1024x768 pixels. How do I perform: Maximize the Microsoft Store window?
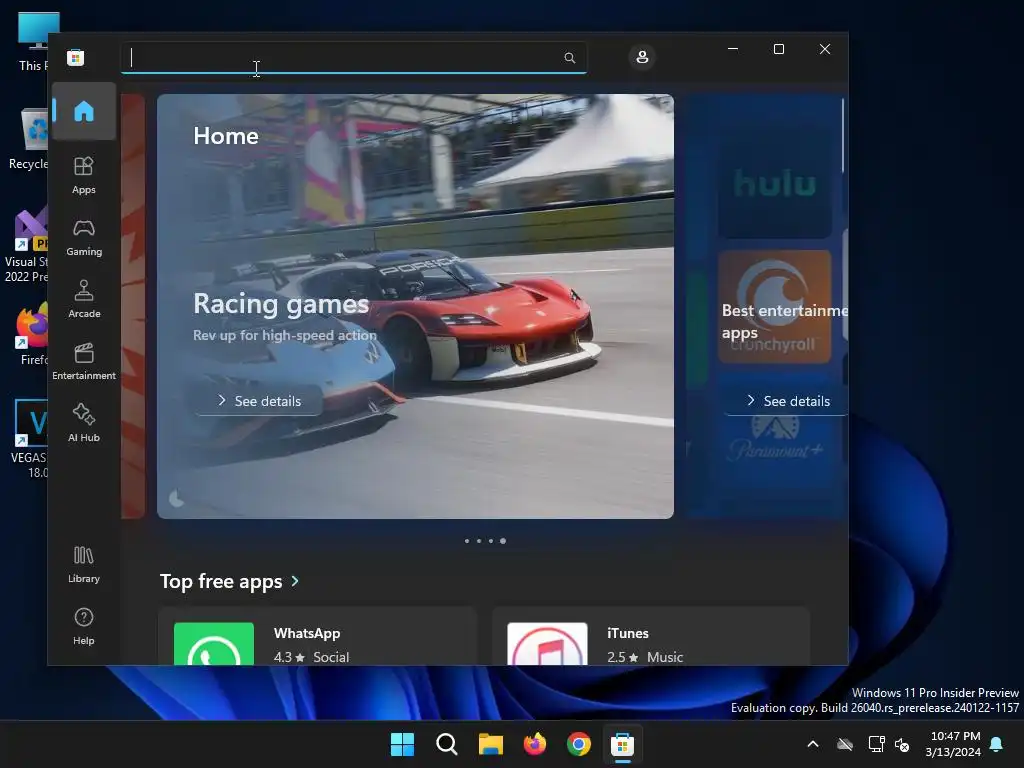pos(778,49)
